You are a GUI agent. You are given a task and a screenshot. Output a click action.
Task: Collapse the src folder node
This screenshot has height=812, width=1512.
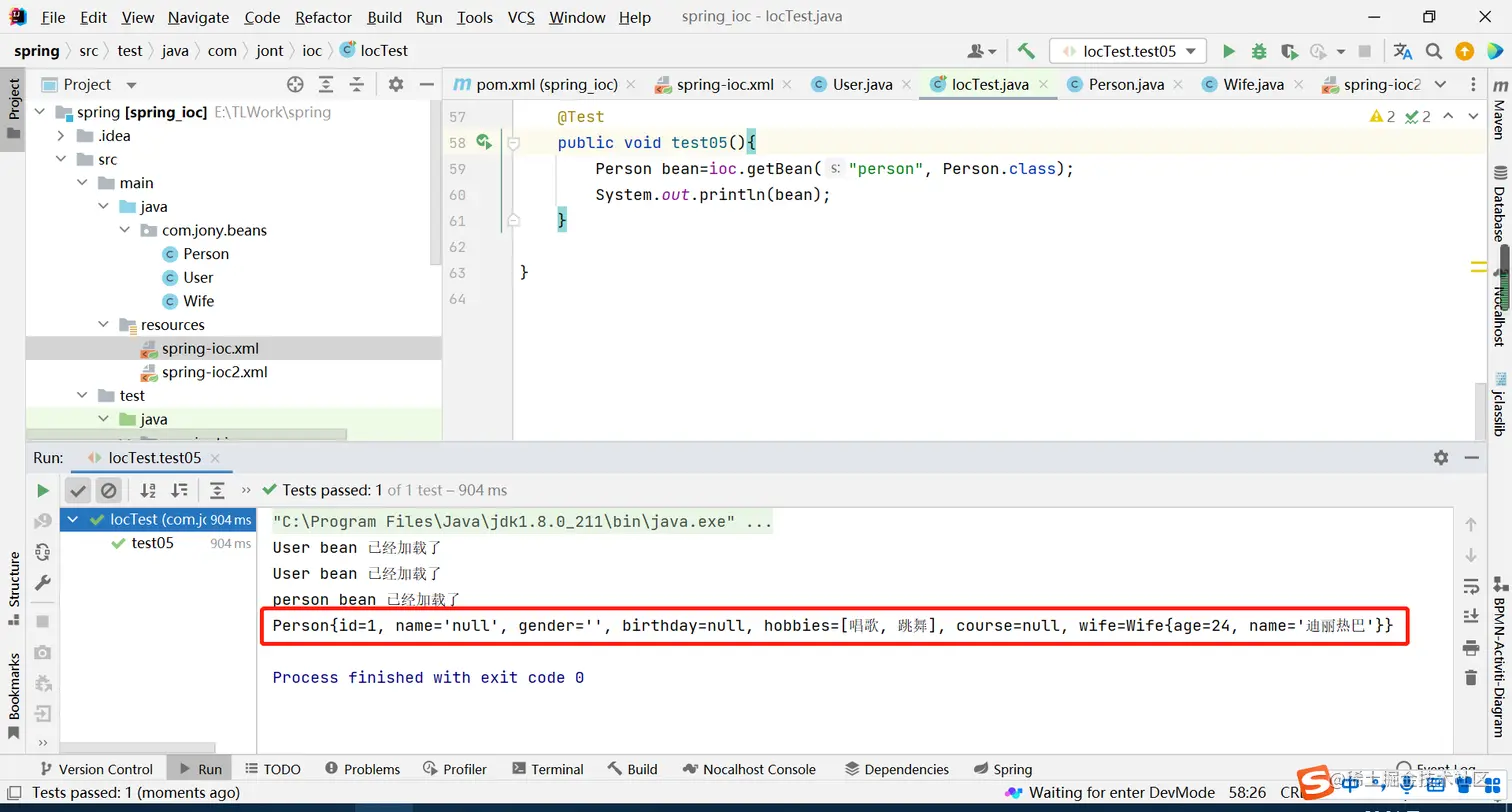(61, 160)
